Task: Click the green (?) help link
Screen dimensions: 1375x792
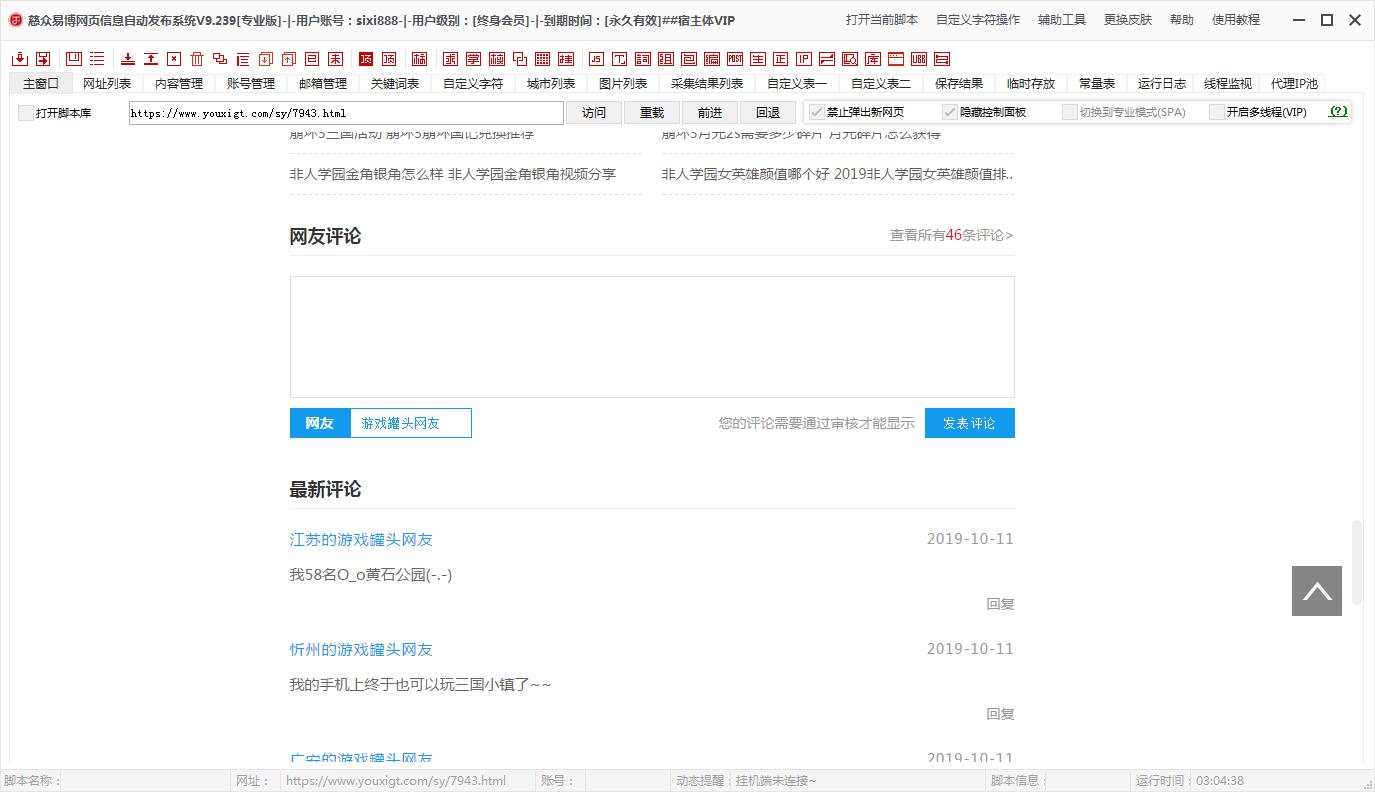Action: click(x=1338, y=112)
